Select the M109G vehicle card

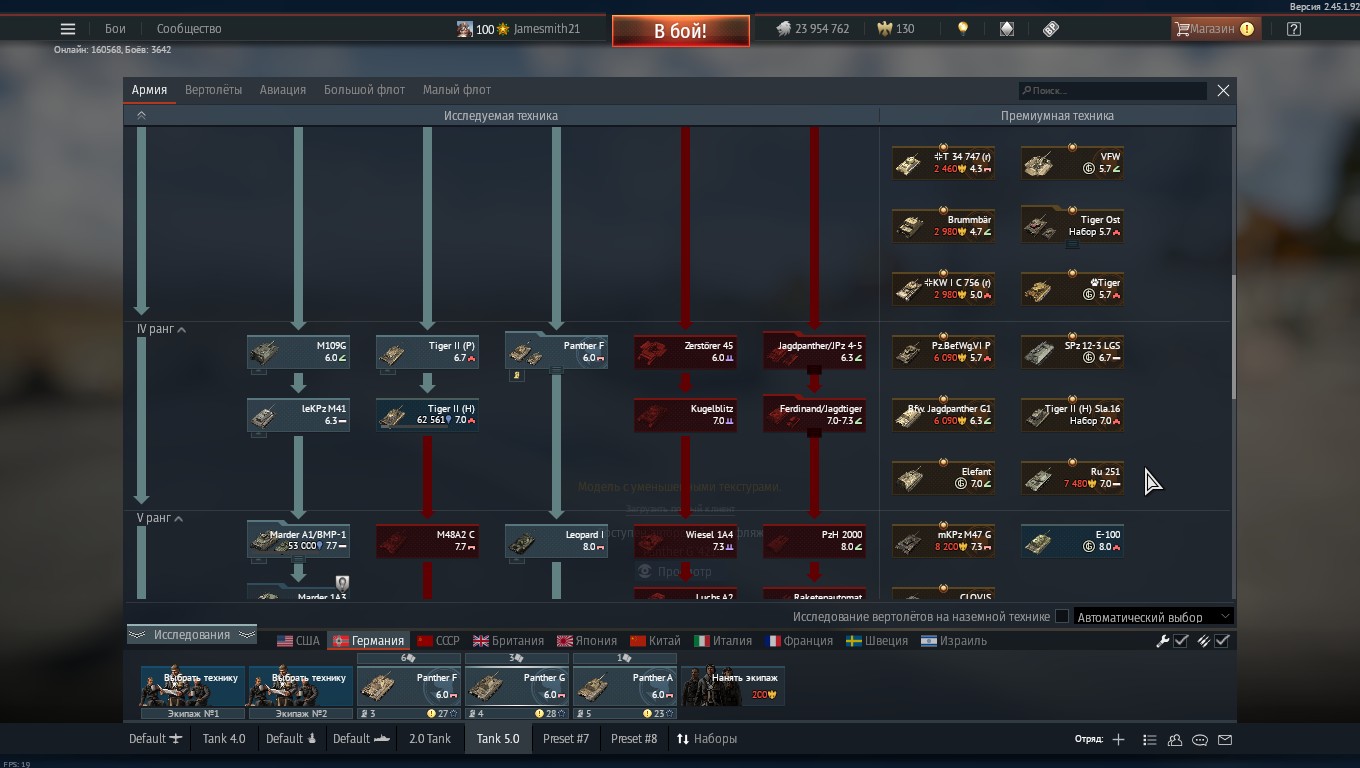coord(299,352)
